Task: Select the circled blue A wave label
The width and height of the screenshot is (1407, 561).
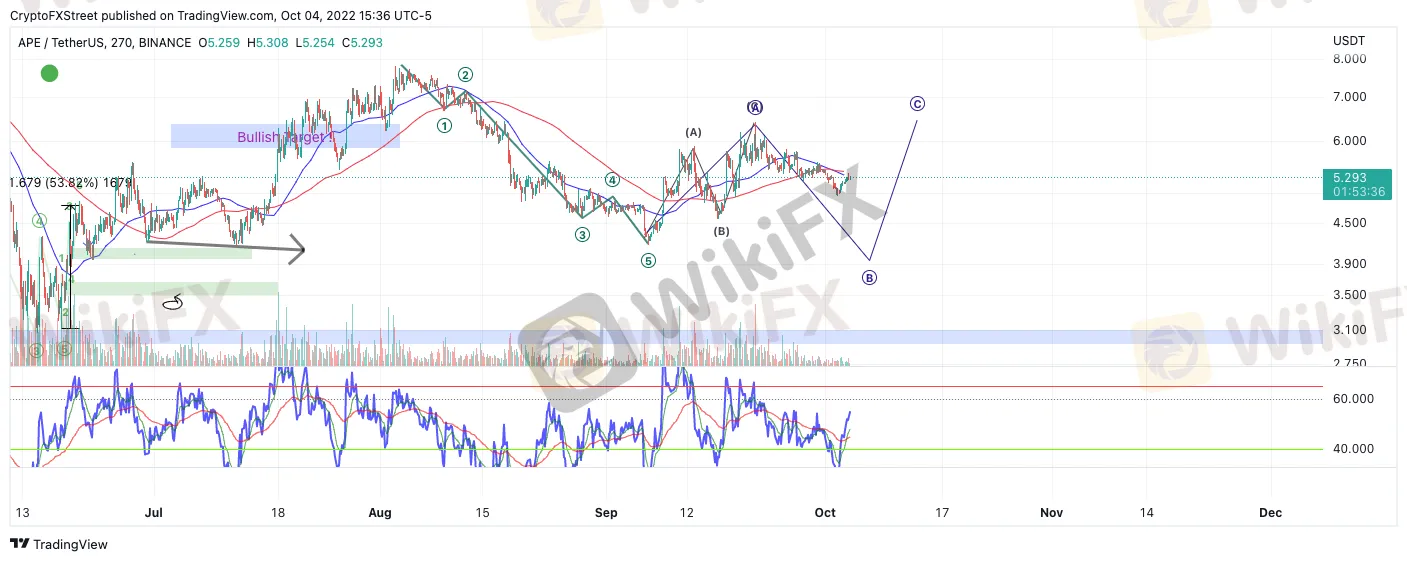Action: coord(755,107)
